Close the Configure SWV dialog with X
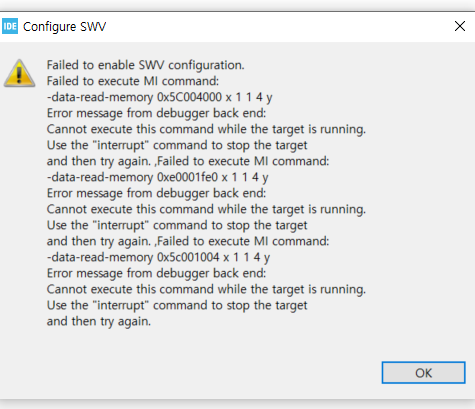 point(460,26)
